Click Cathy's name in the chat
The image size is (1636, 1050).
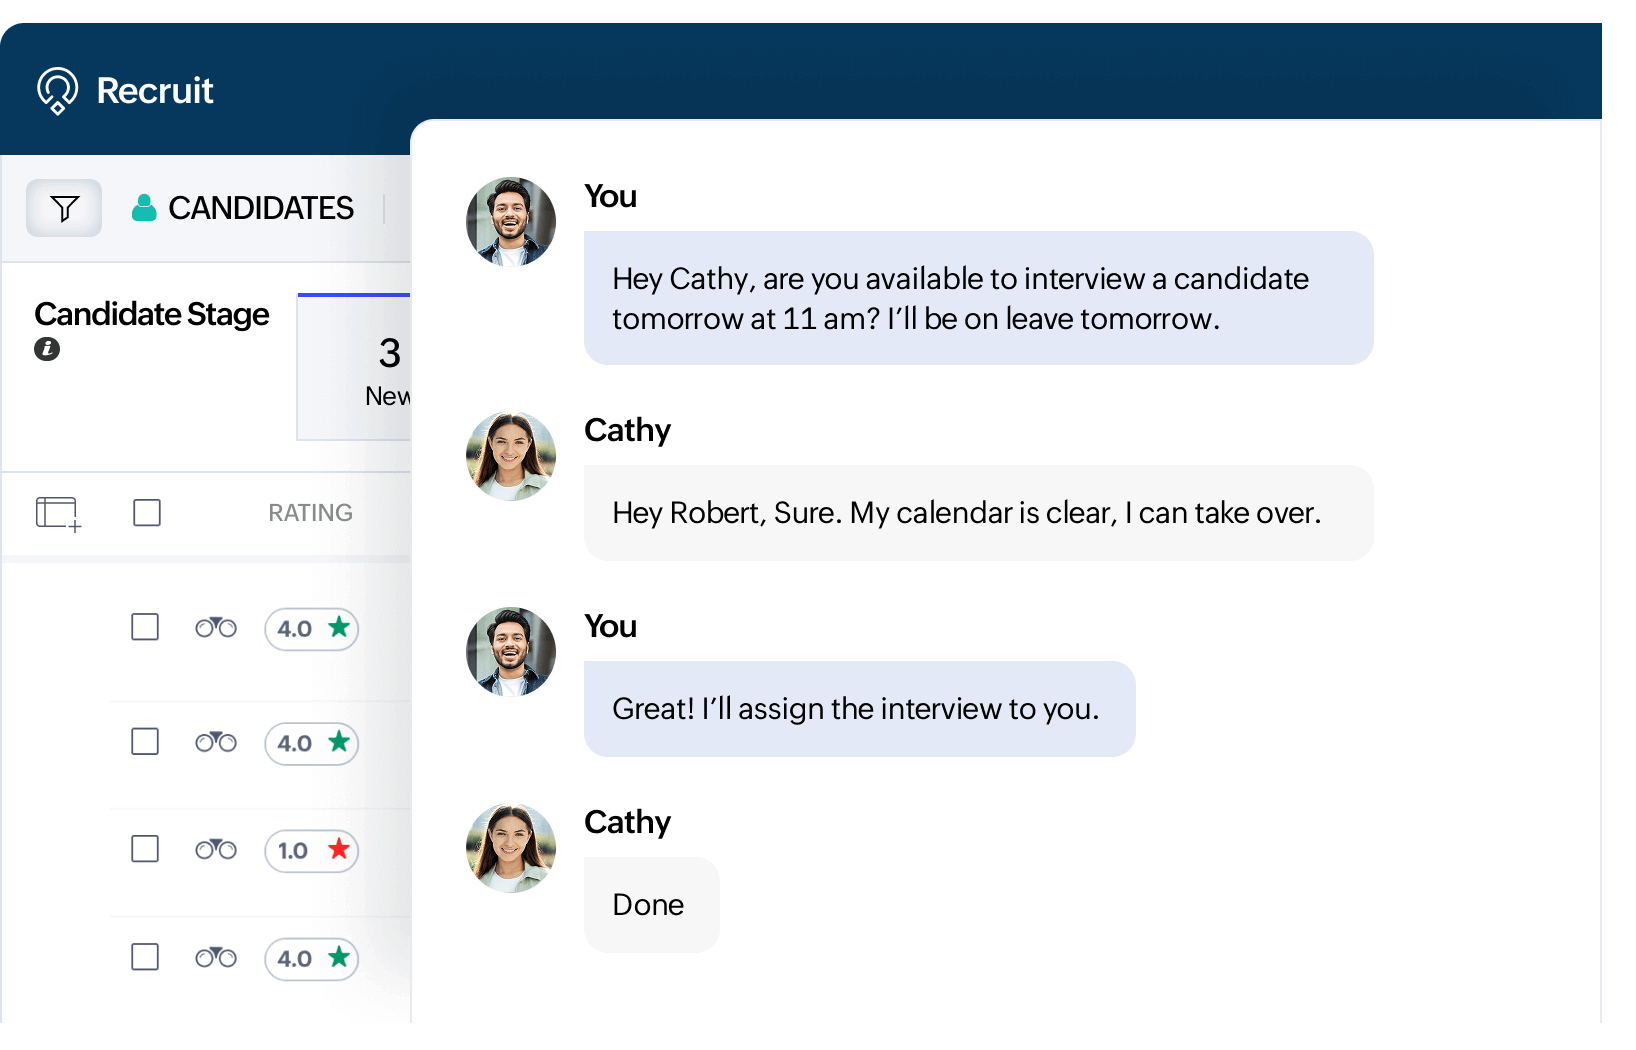[x=627, y=430]
